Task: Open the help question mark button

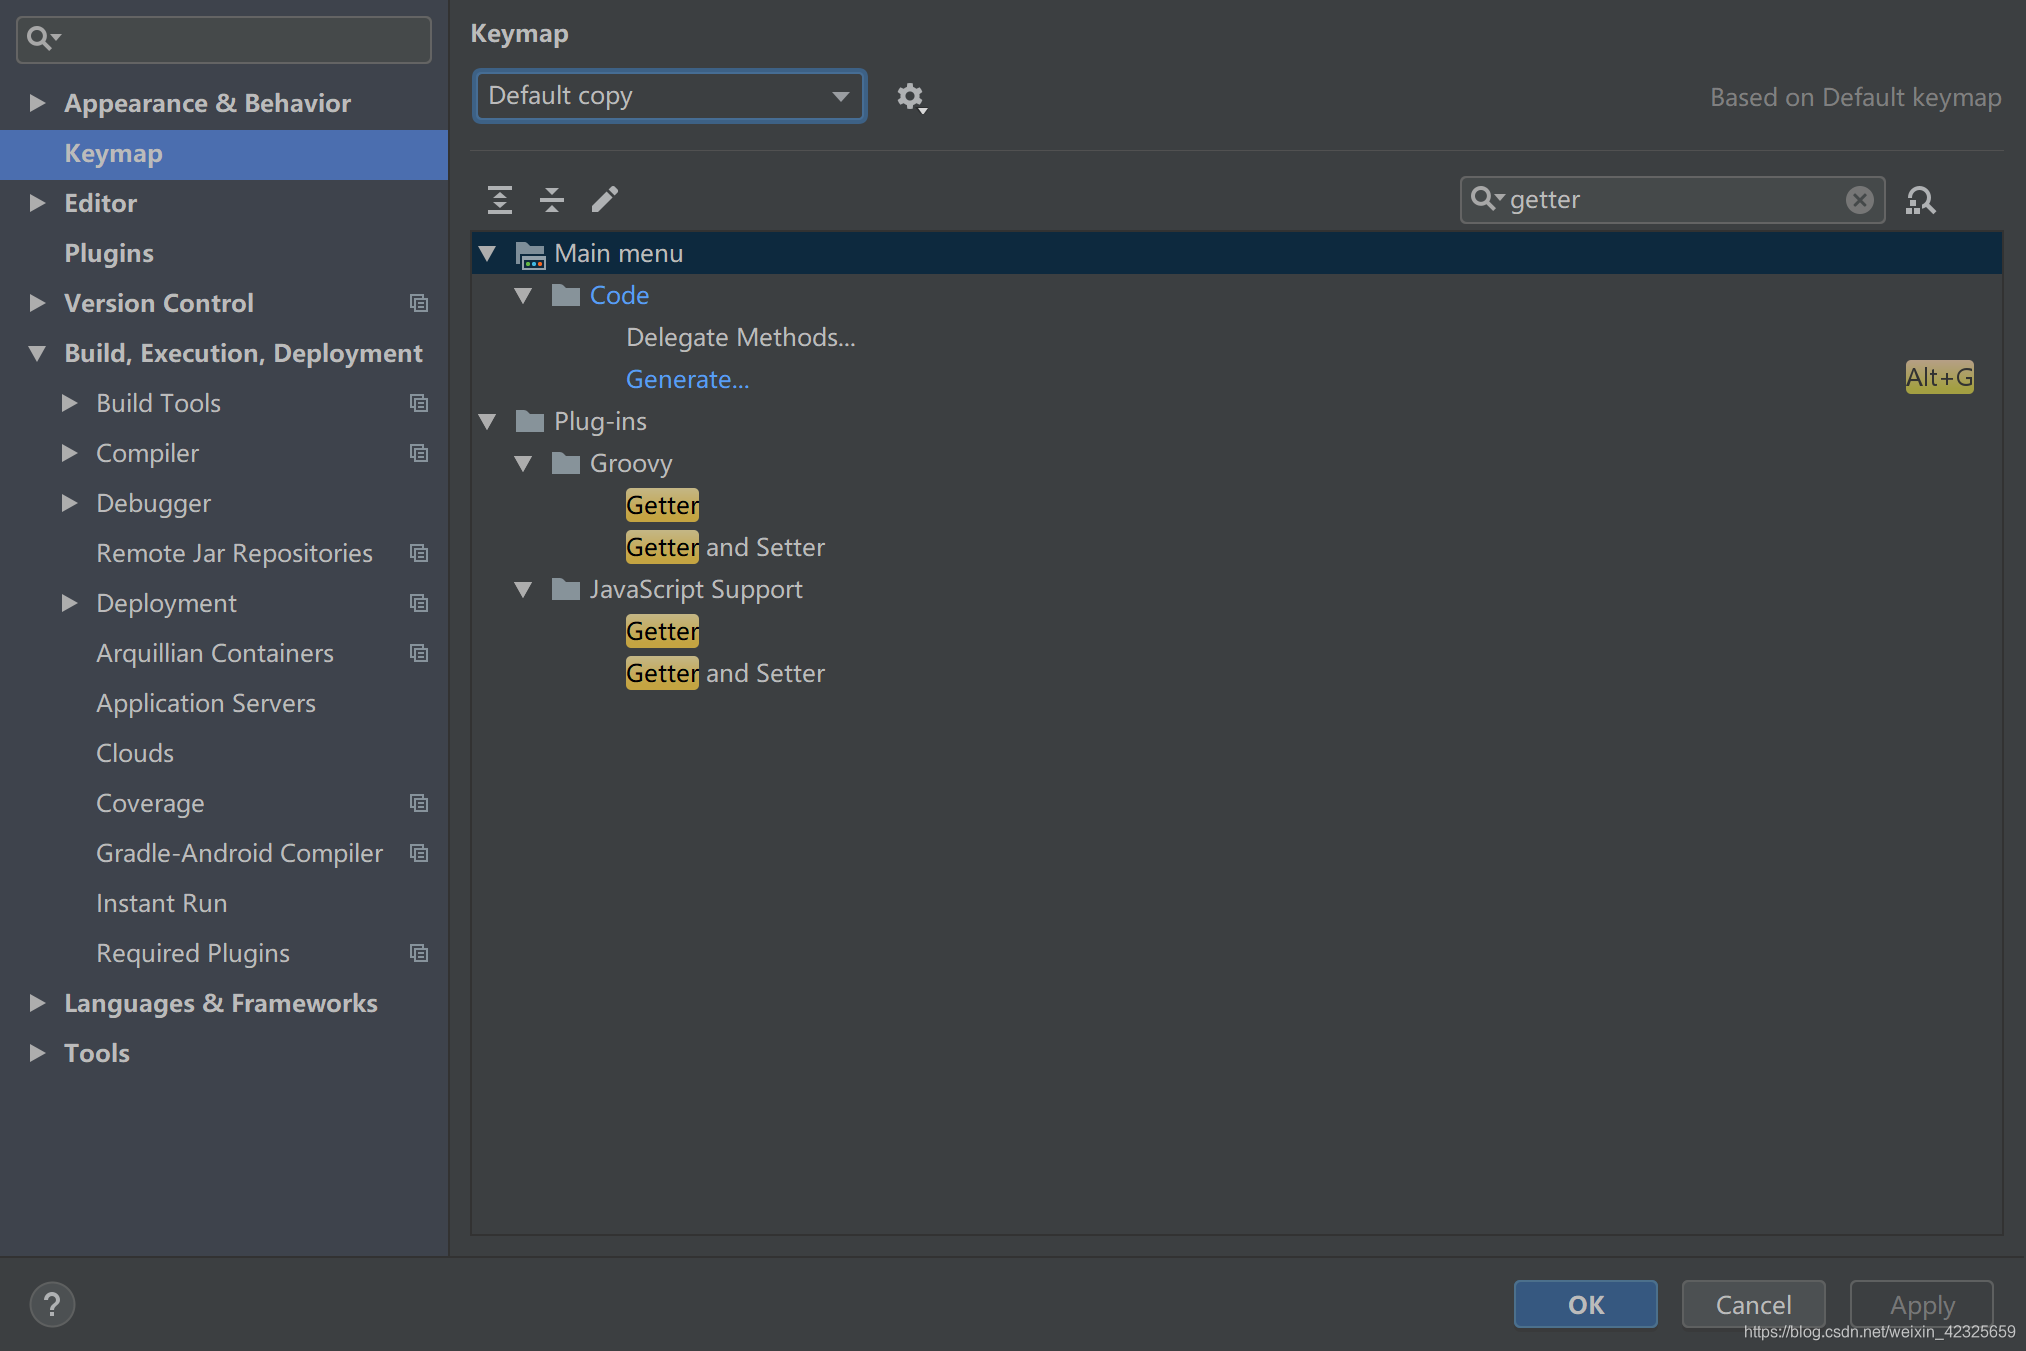Action: 52,1304
